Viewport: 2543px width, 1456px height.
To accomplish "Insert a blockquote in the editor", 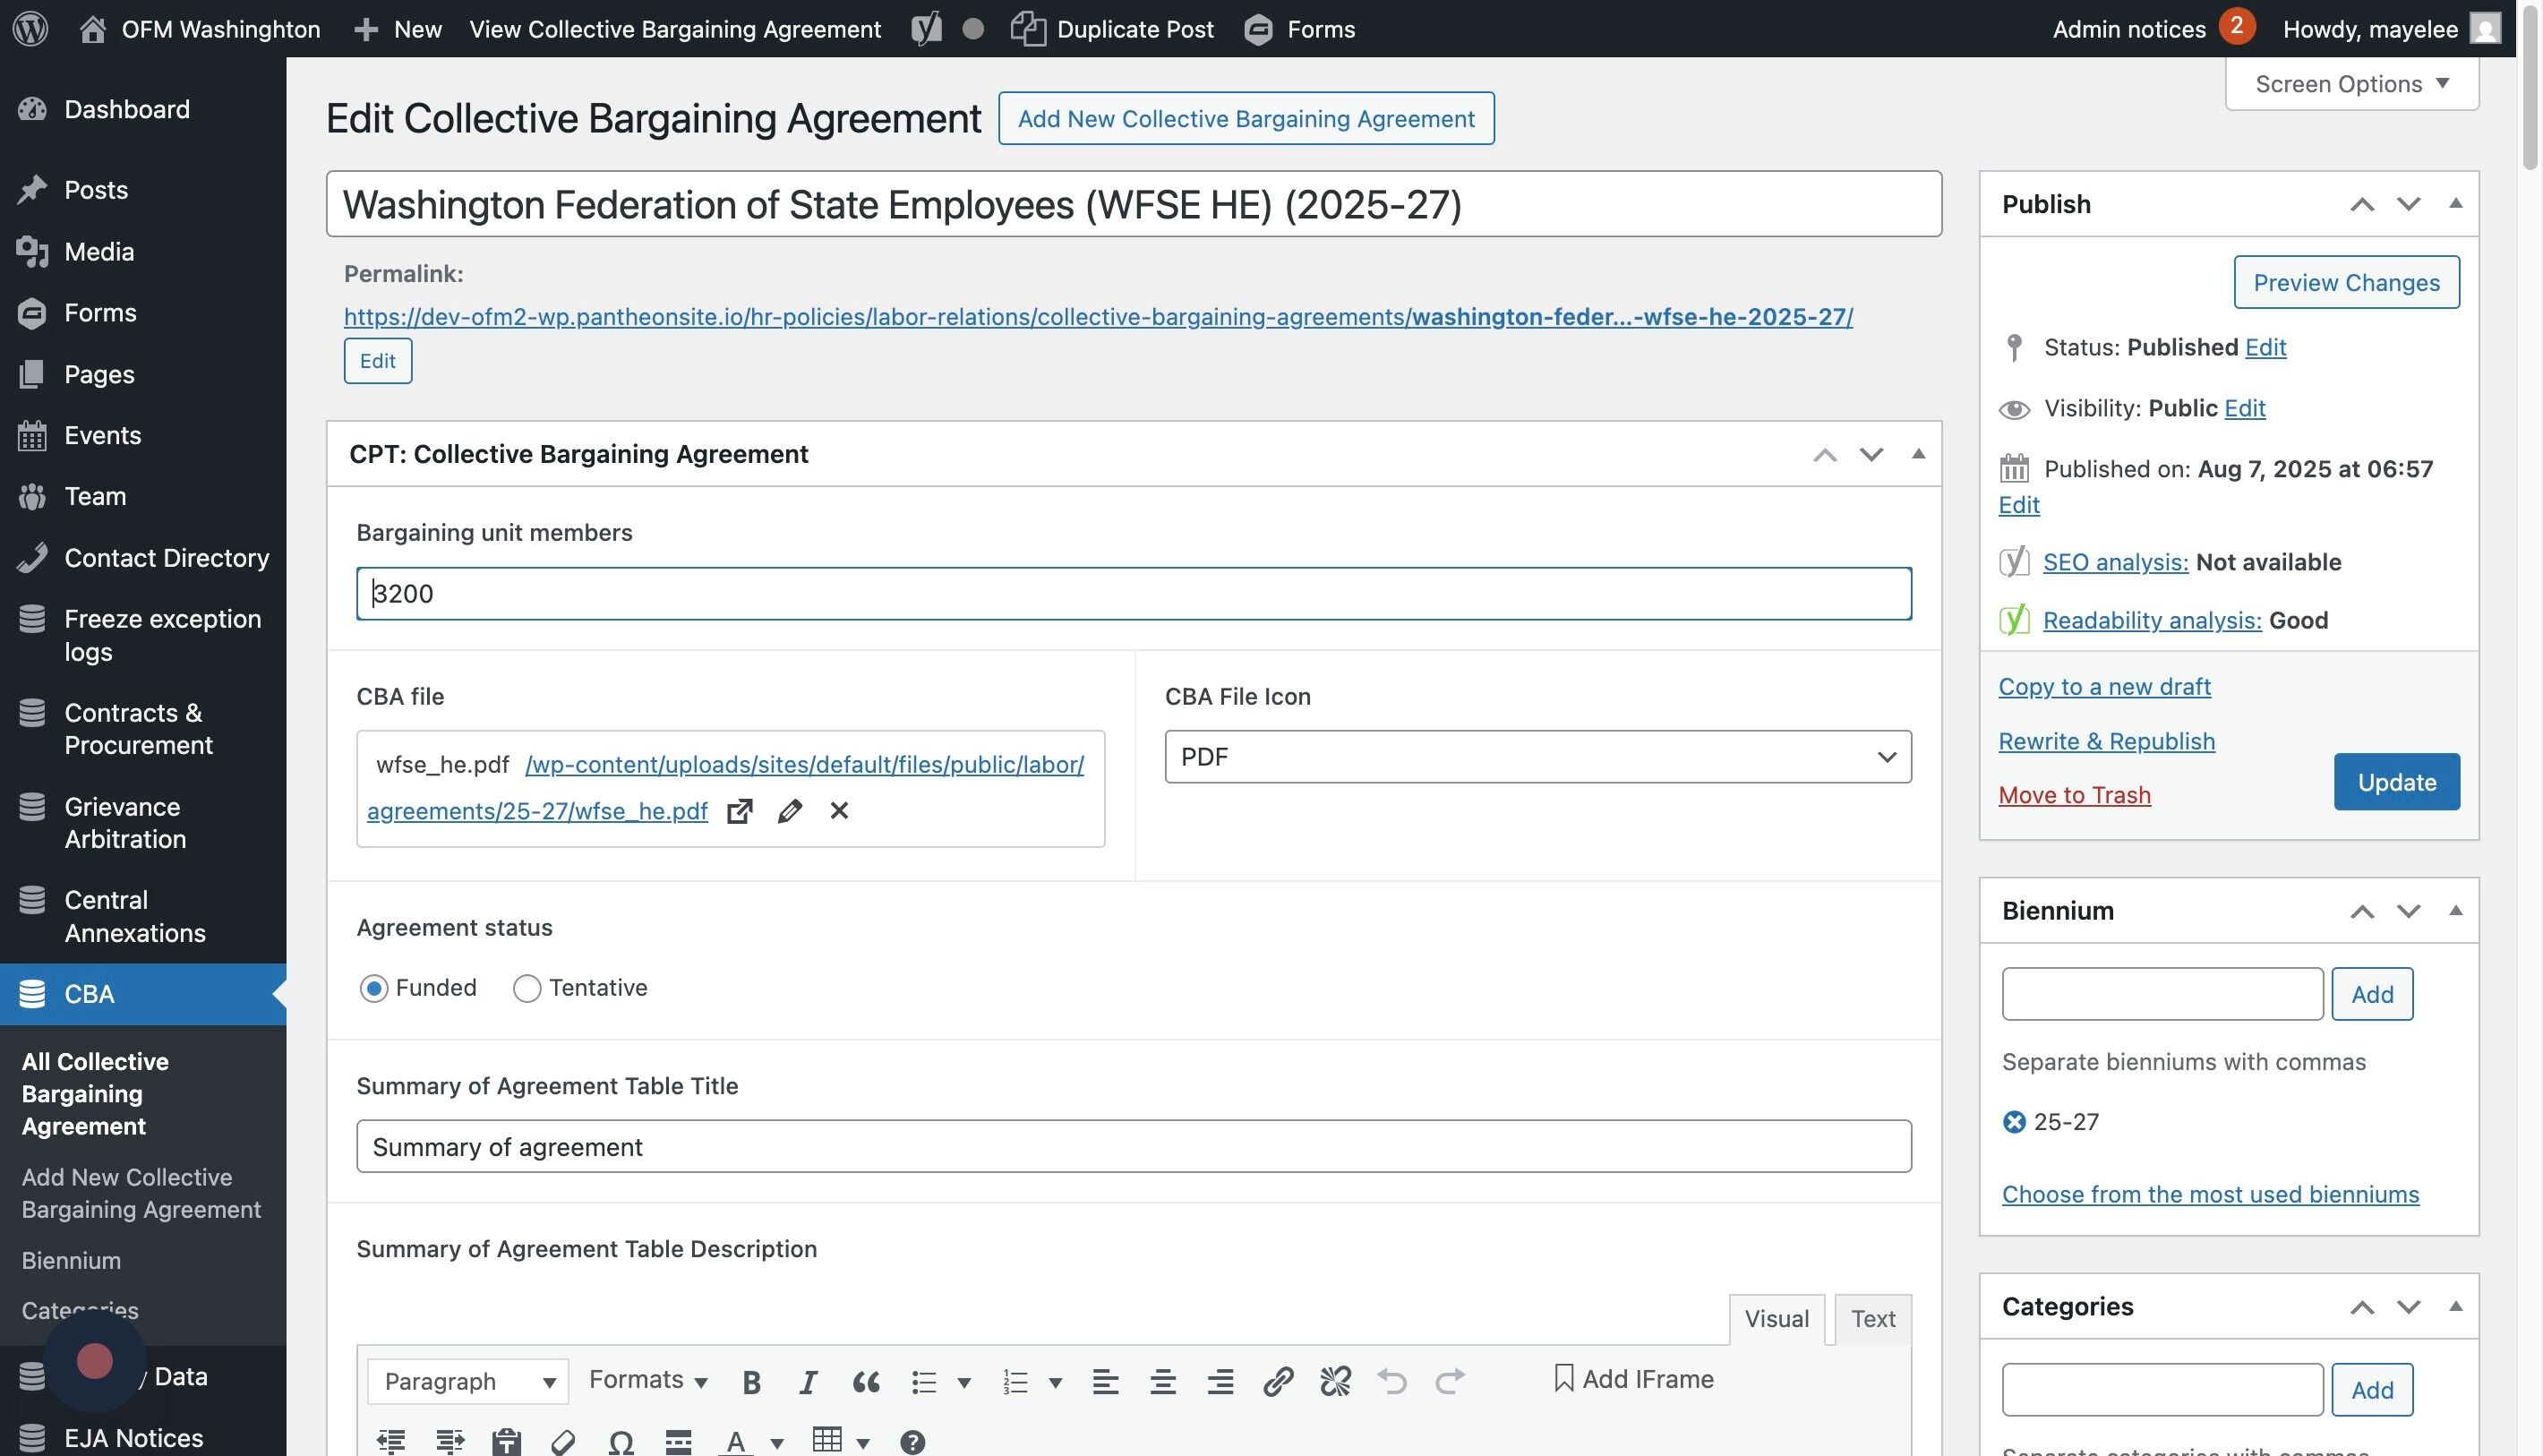I will coord(865,1381).
